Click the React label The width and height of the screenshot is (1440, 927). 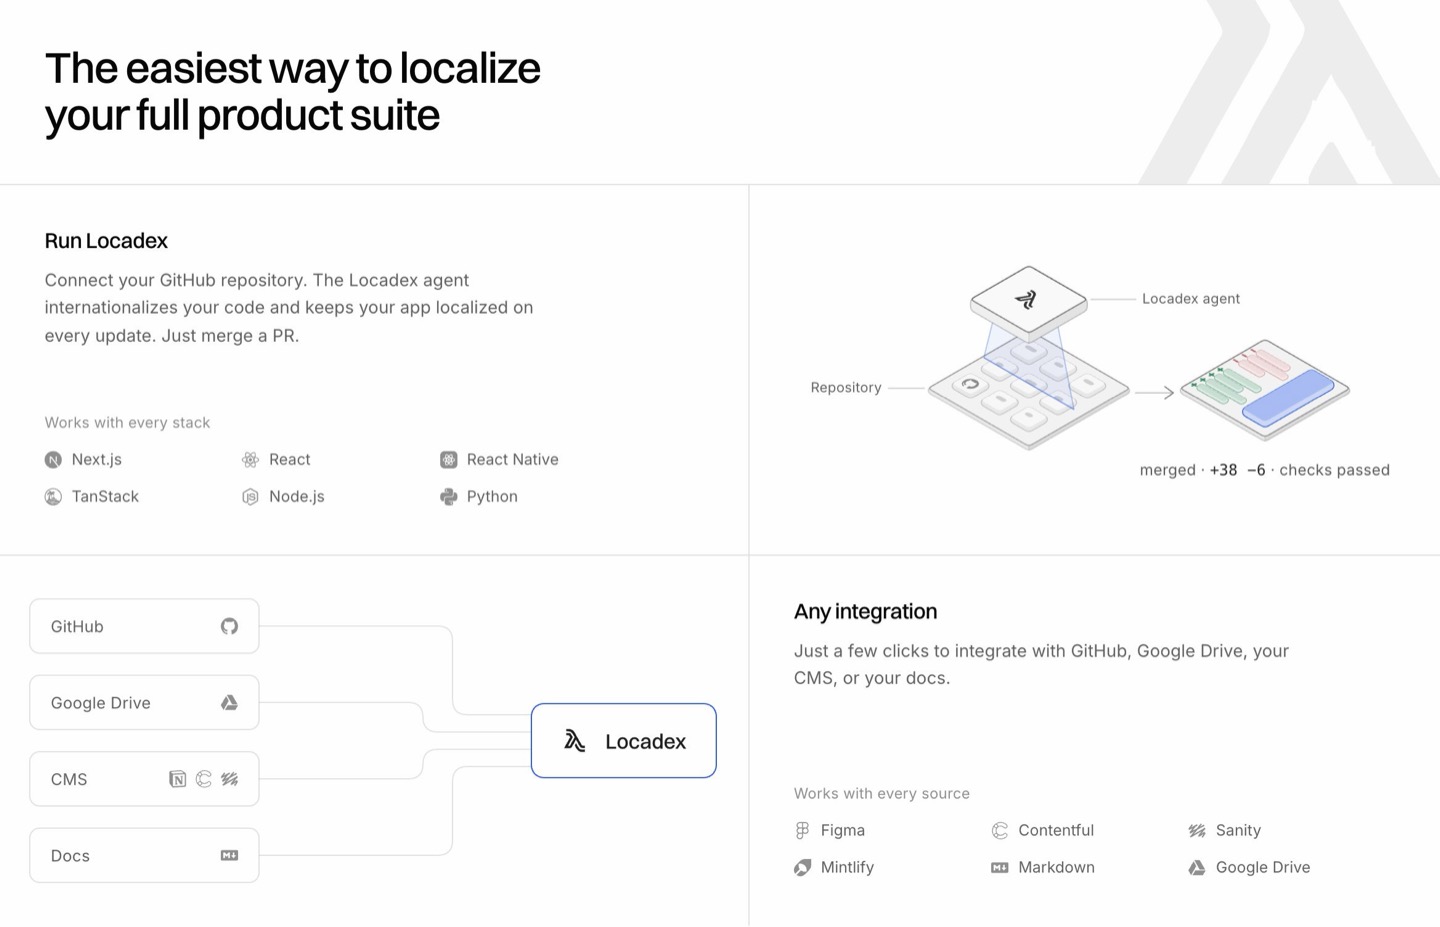pos(290,460)
